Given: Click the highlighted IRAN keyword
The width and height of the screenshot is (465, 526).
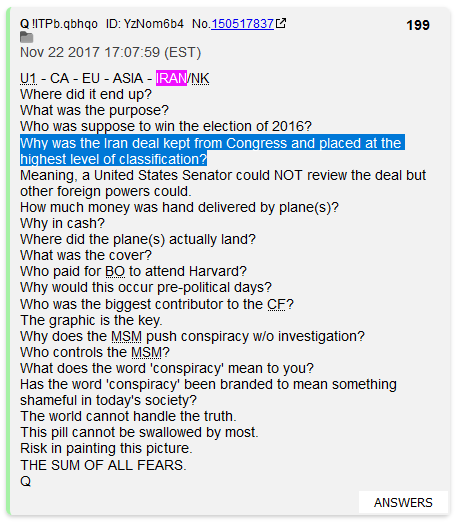Looking at the screenshot, I should click(171, 78).
